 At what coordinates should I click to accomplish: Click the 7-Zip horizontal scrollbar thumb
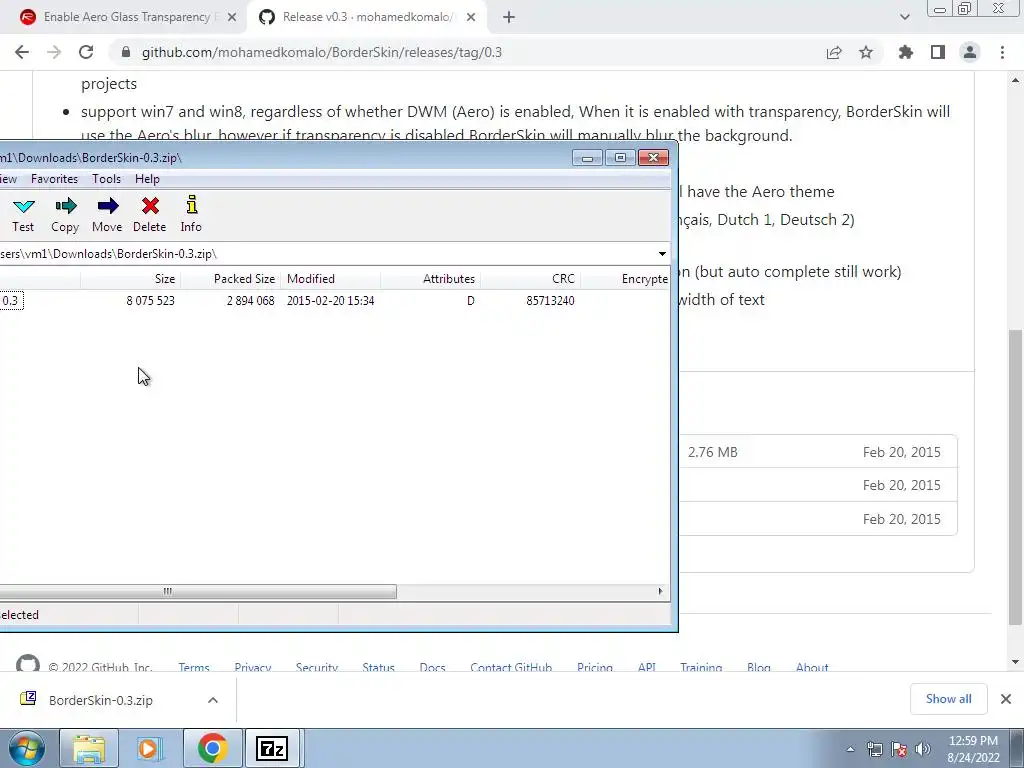point(198,592)
